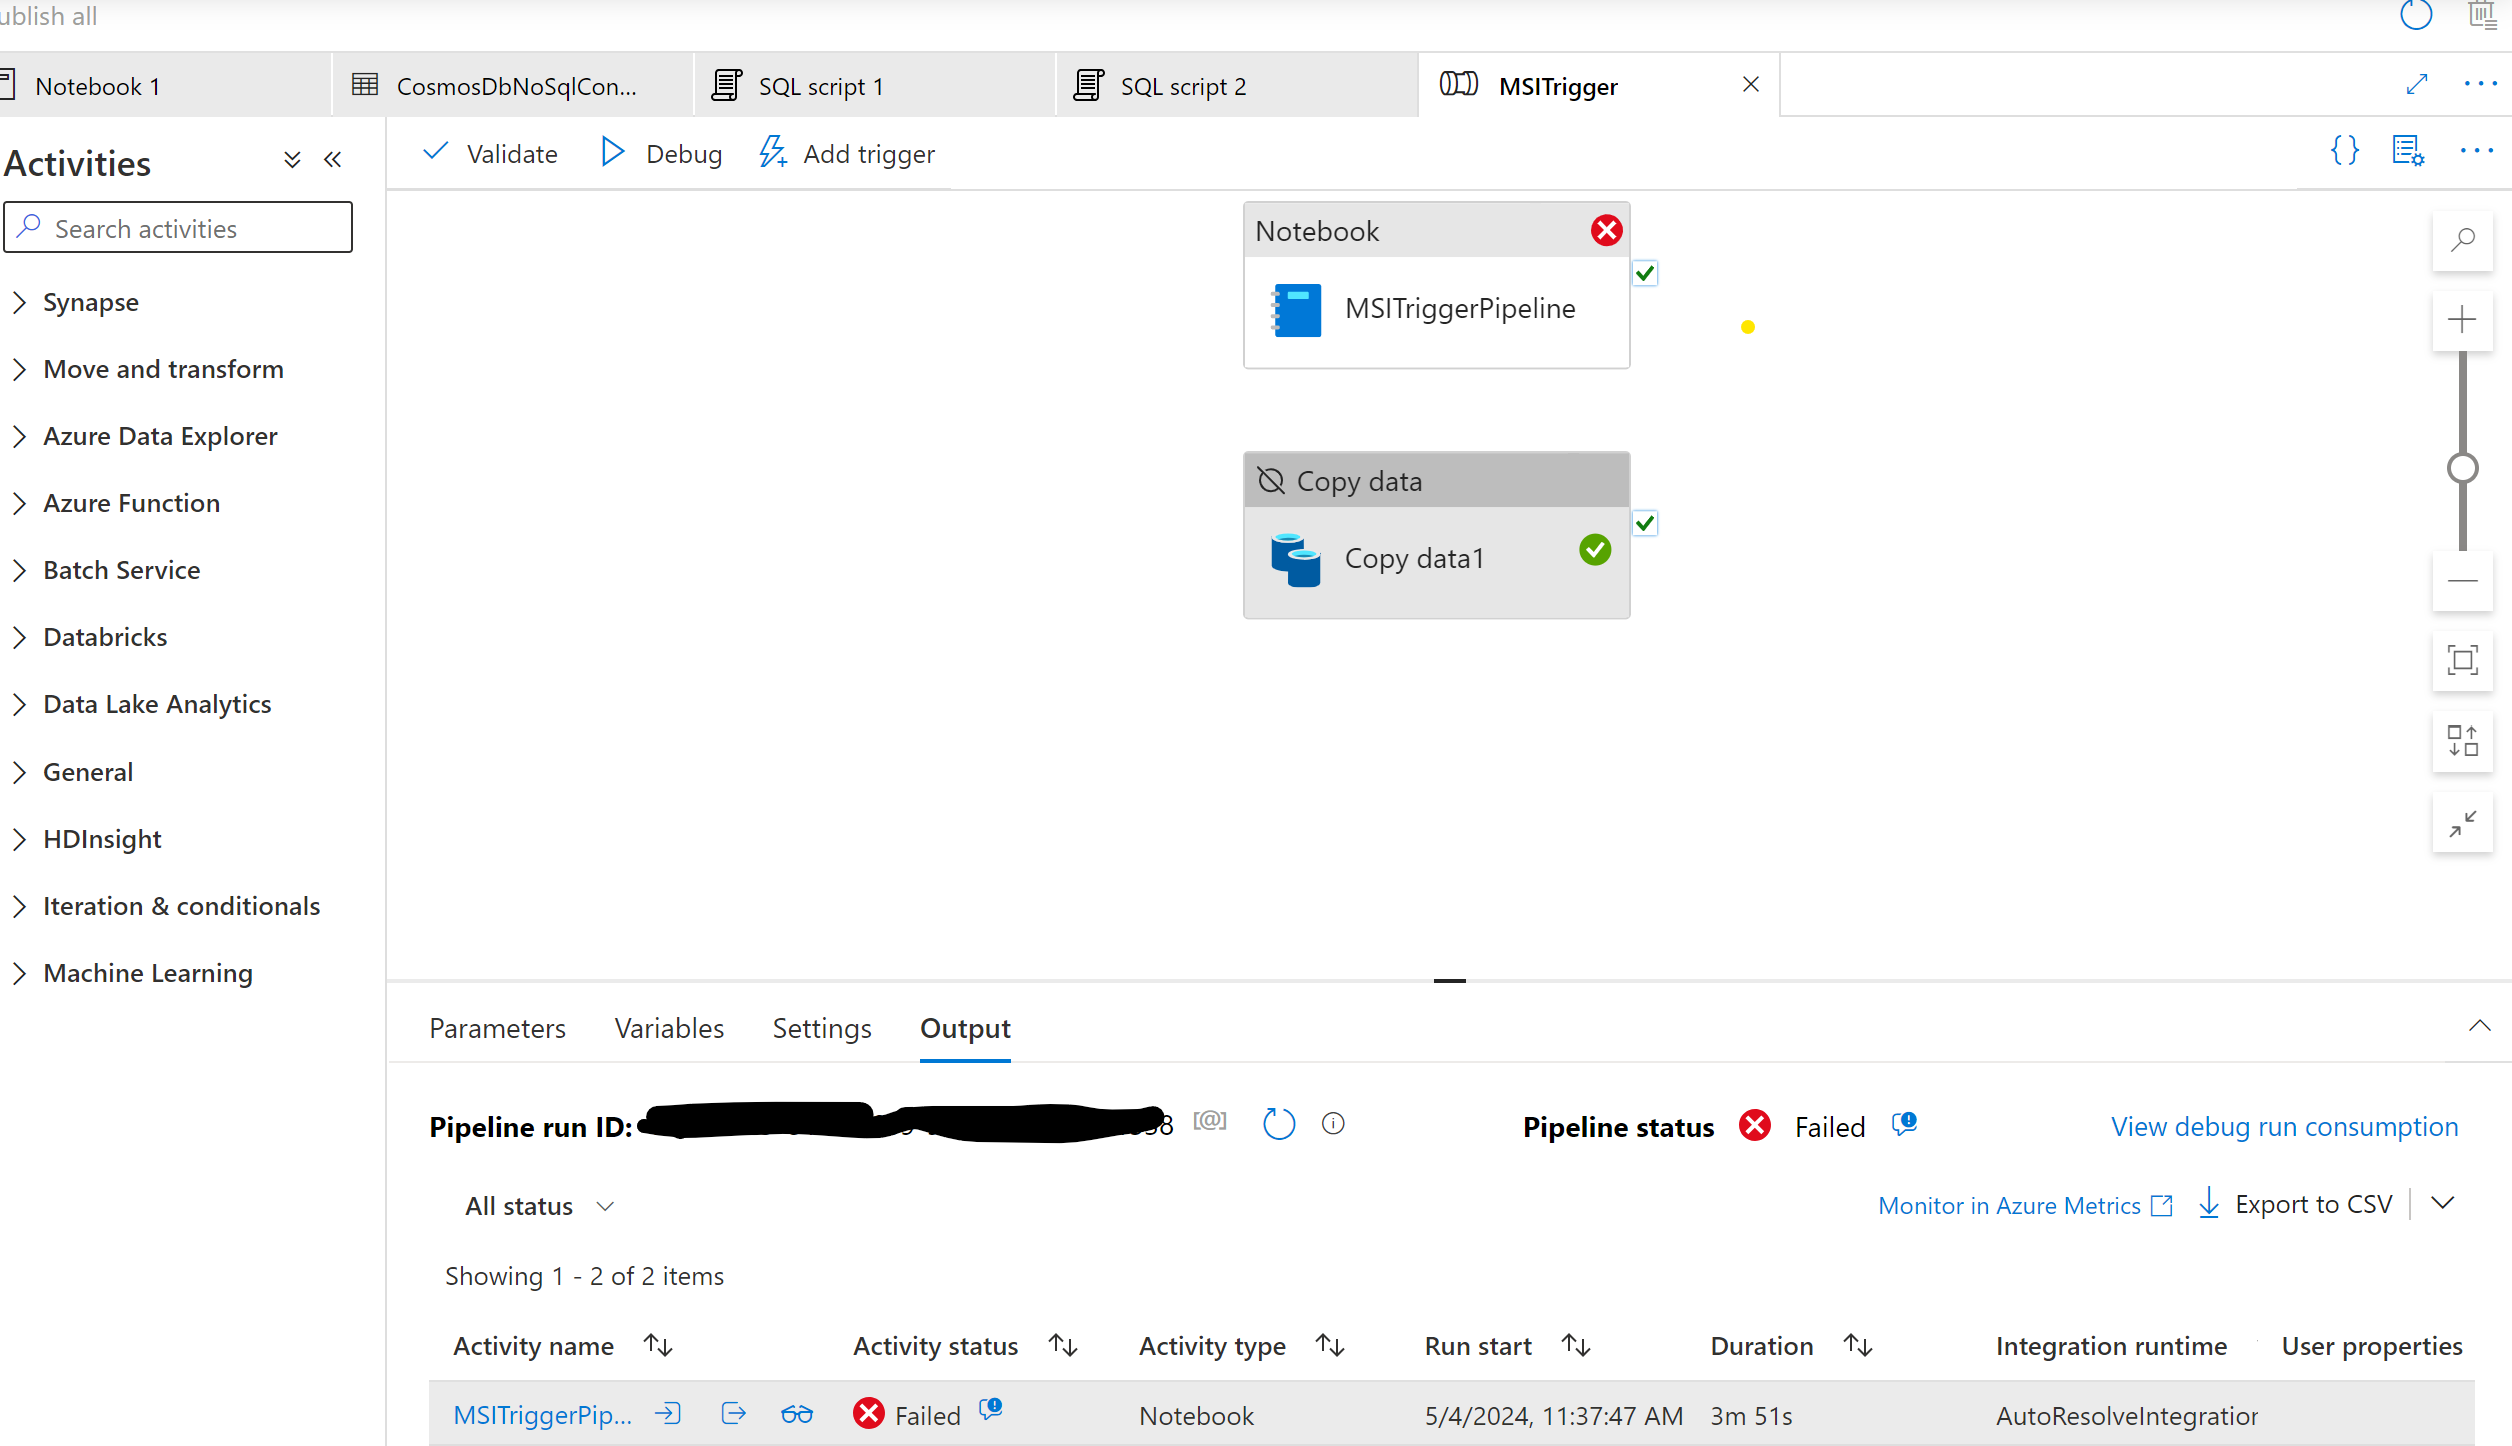Click the zoom to fit icon
Image resolution: width=2512 pixels, height=1446 pixels.
(2462, 660)
